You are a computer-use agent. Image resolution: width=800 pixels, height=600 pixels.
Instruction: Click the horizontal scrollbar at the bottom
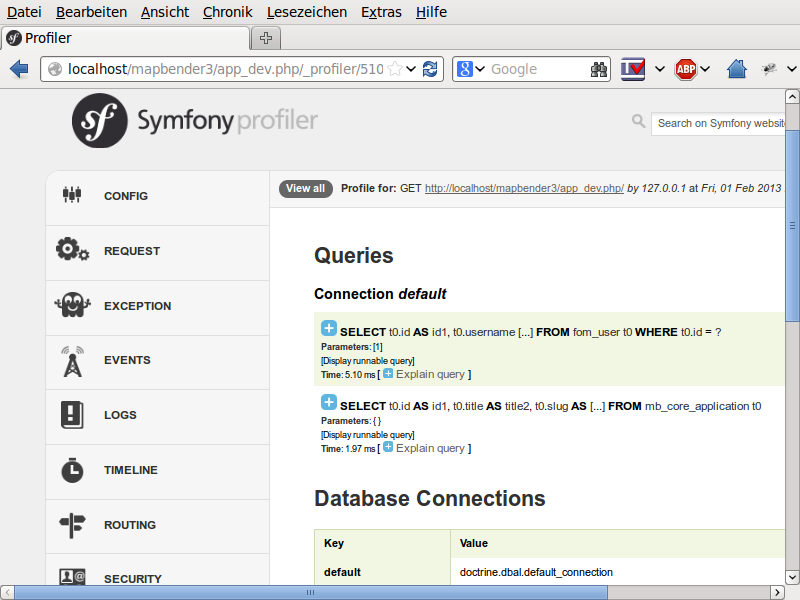(300, 592)
